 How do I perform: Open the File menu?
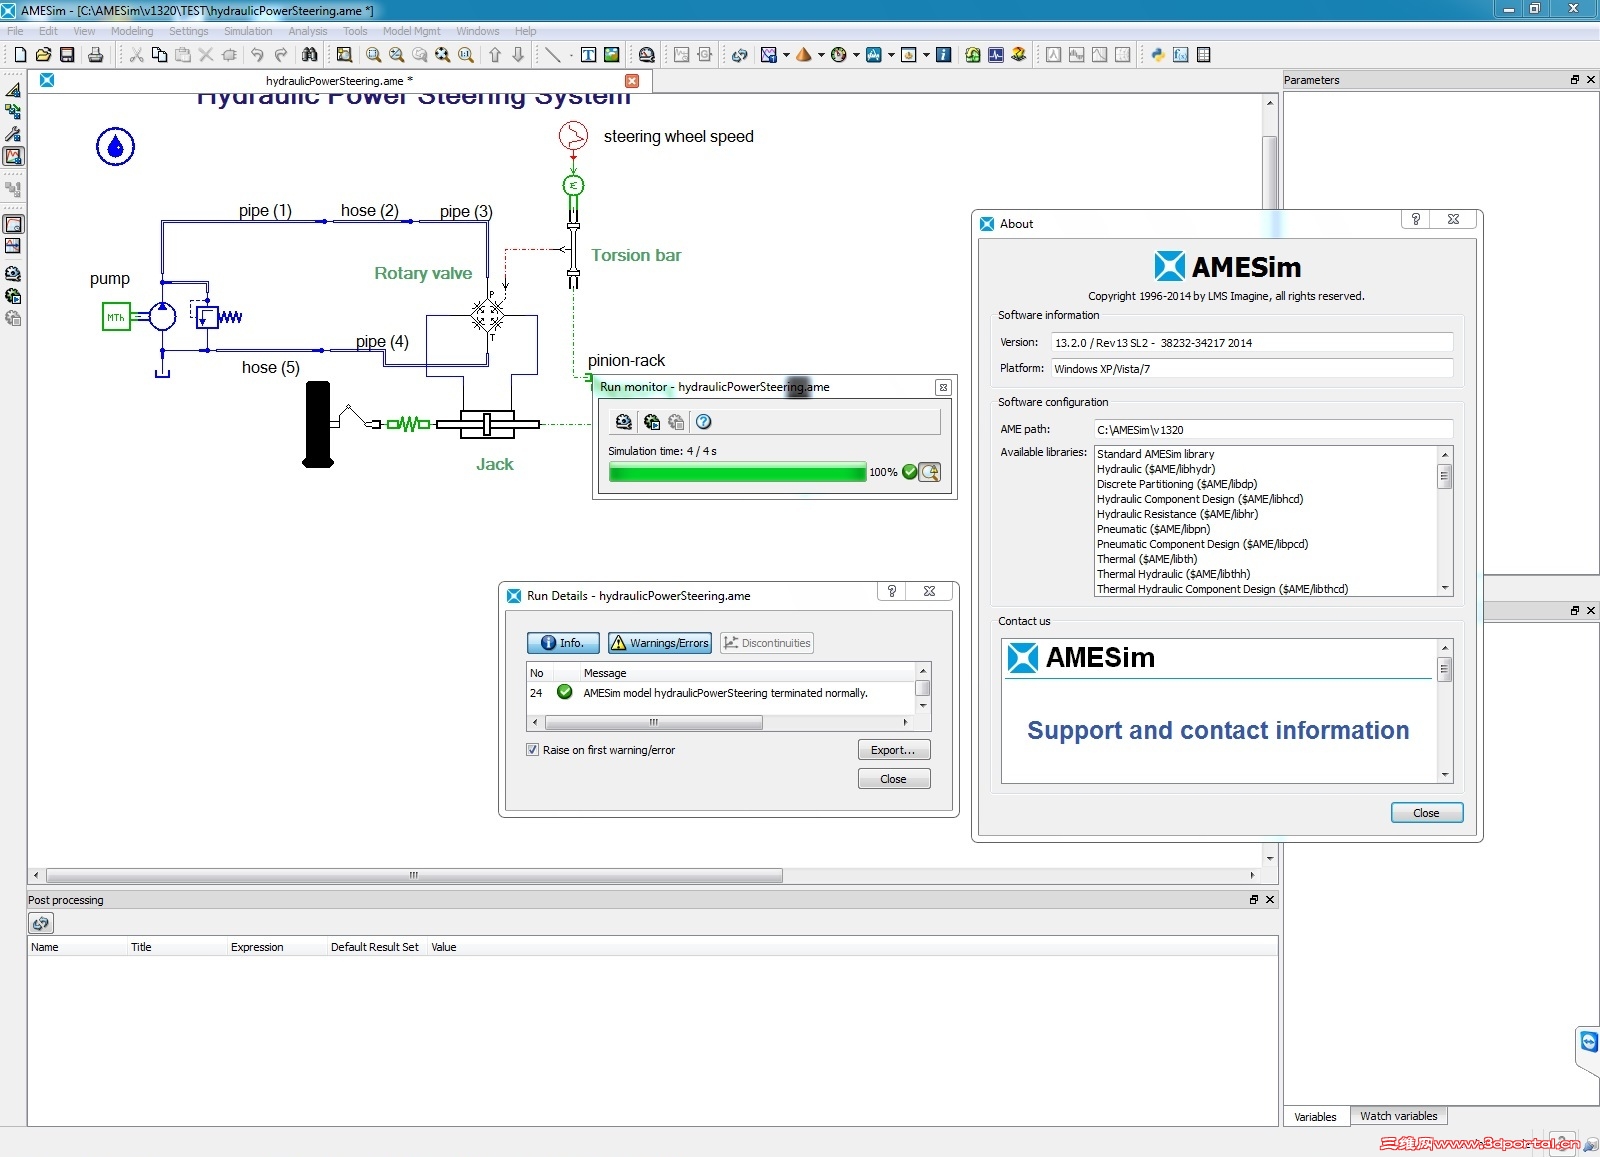pyautogui.click(x=15, y=31)
